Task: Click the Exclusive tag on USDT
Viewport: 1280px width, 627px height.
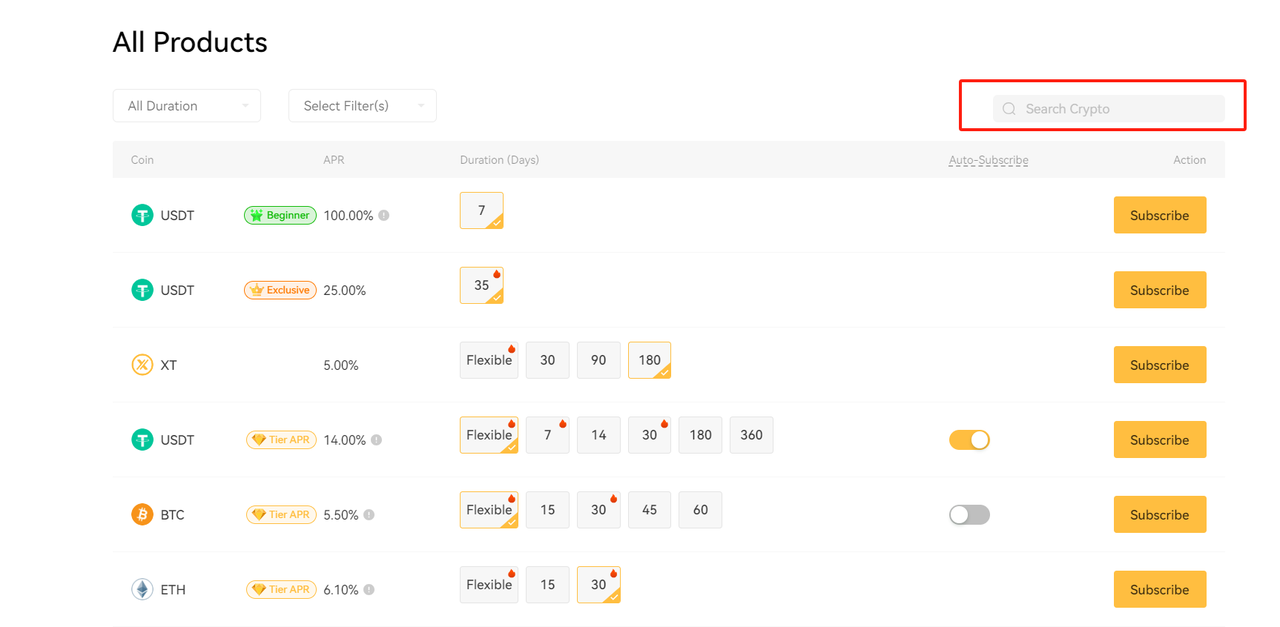Action: pos(280,290)
